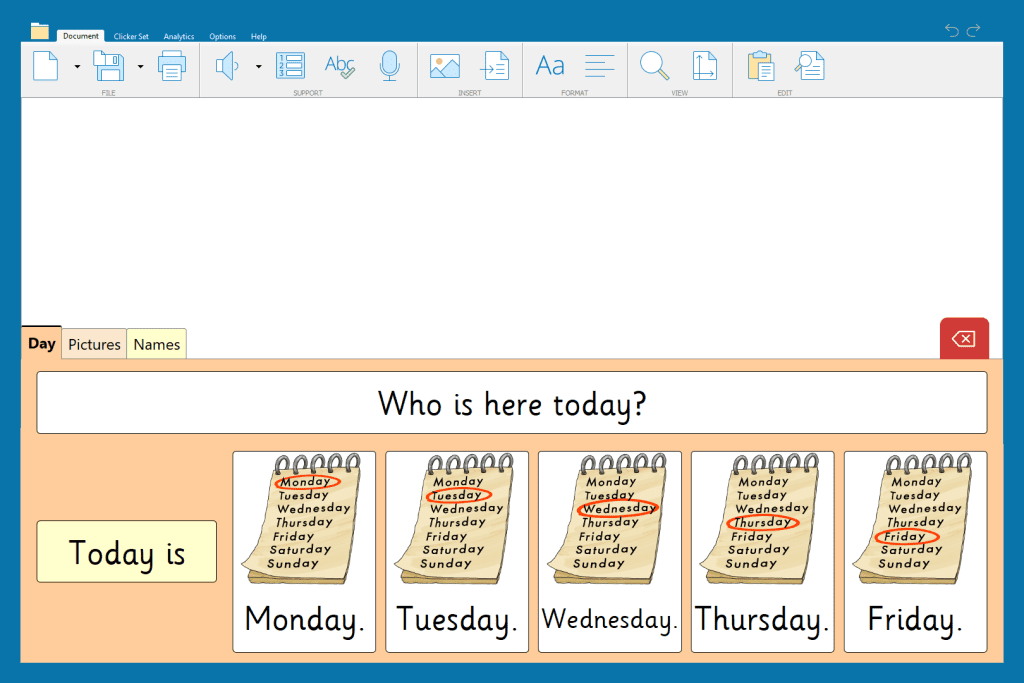
Task: Select the Day grid tab
Action: coord(42,343)
